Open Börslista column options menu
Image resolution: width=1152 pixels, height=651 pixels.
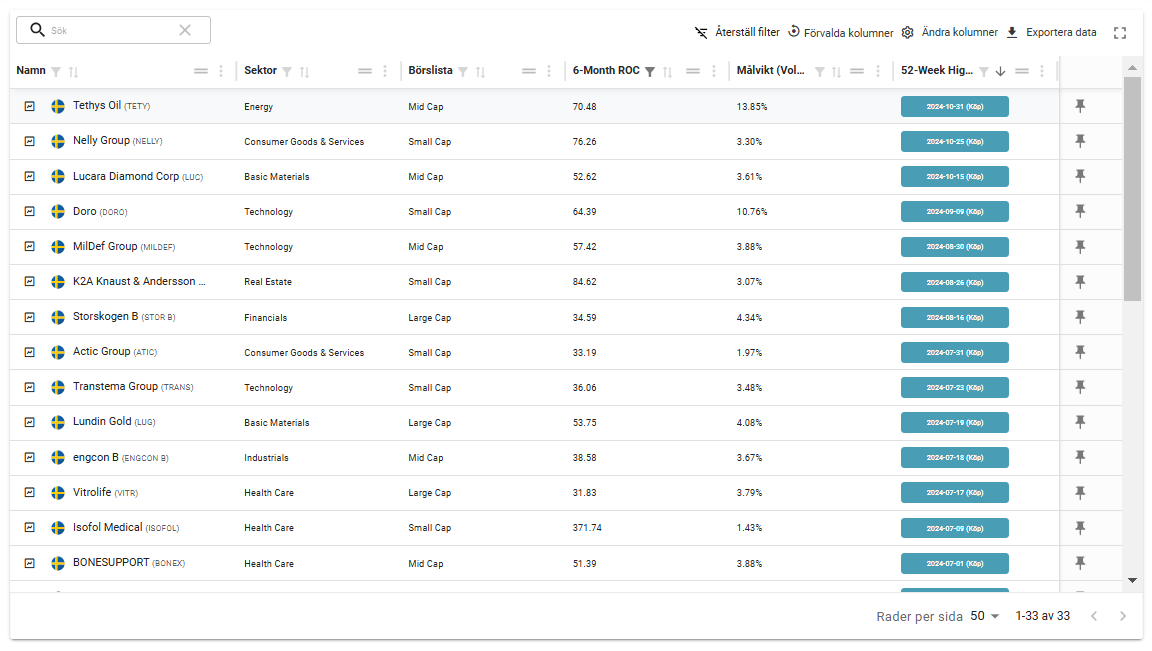[x=549, y=71]
